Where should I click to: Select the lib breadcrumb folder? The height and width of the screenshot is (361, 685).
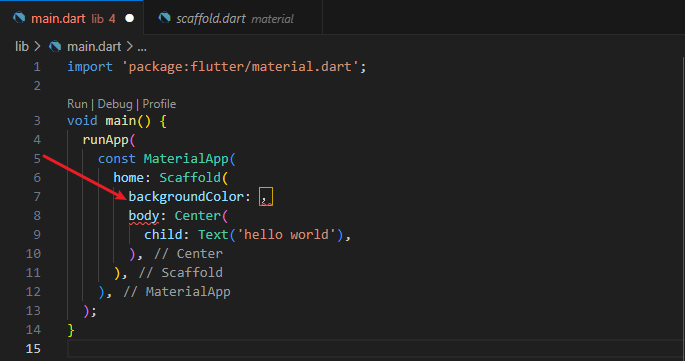[22, 46]
